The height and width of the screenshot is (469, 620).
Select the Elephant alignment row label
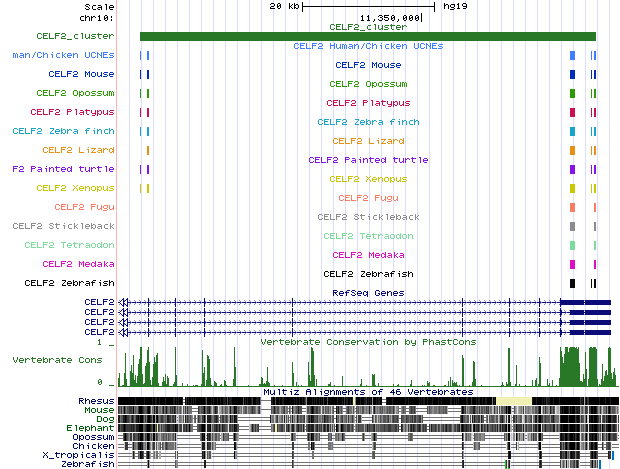click(x=91, y=428)
